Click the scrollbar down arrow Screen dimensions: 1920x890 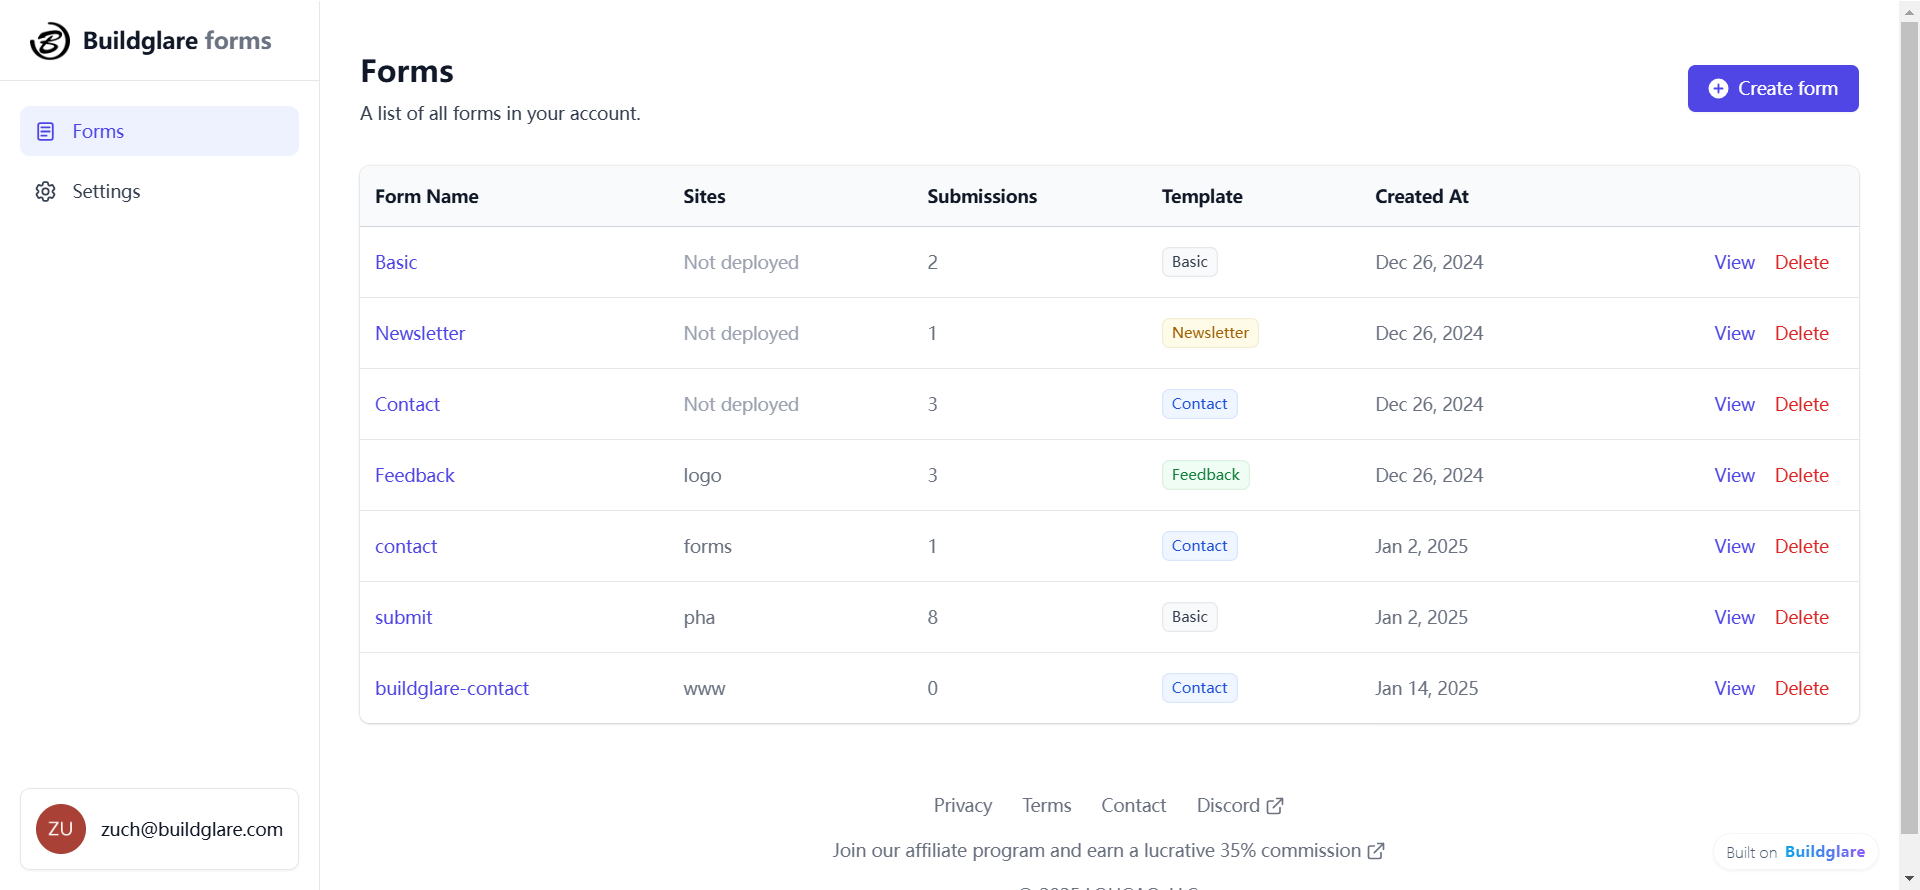[1910, 879]
